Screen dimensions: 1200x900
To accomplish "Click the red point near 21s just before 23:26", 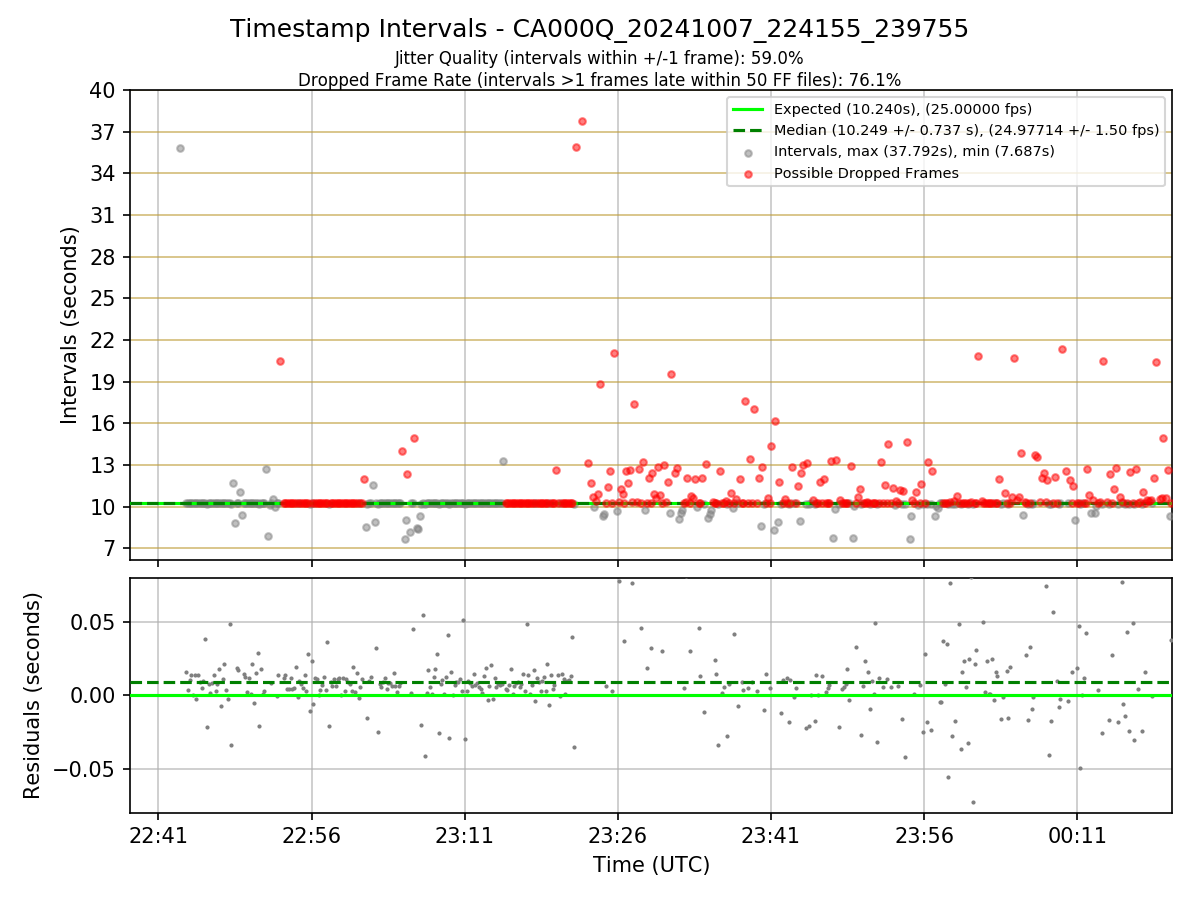I will (614, 353).
